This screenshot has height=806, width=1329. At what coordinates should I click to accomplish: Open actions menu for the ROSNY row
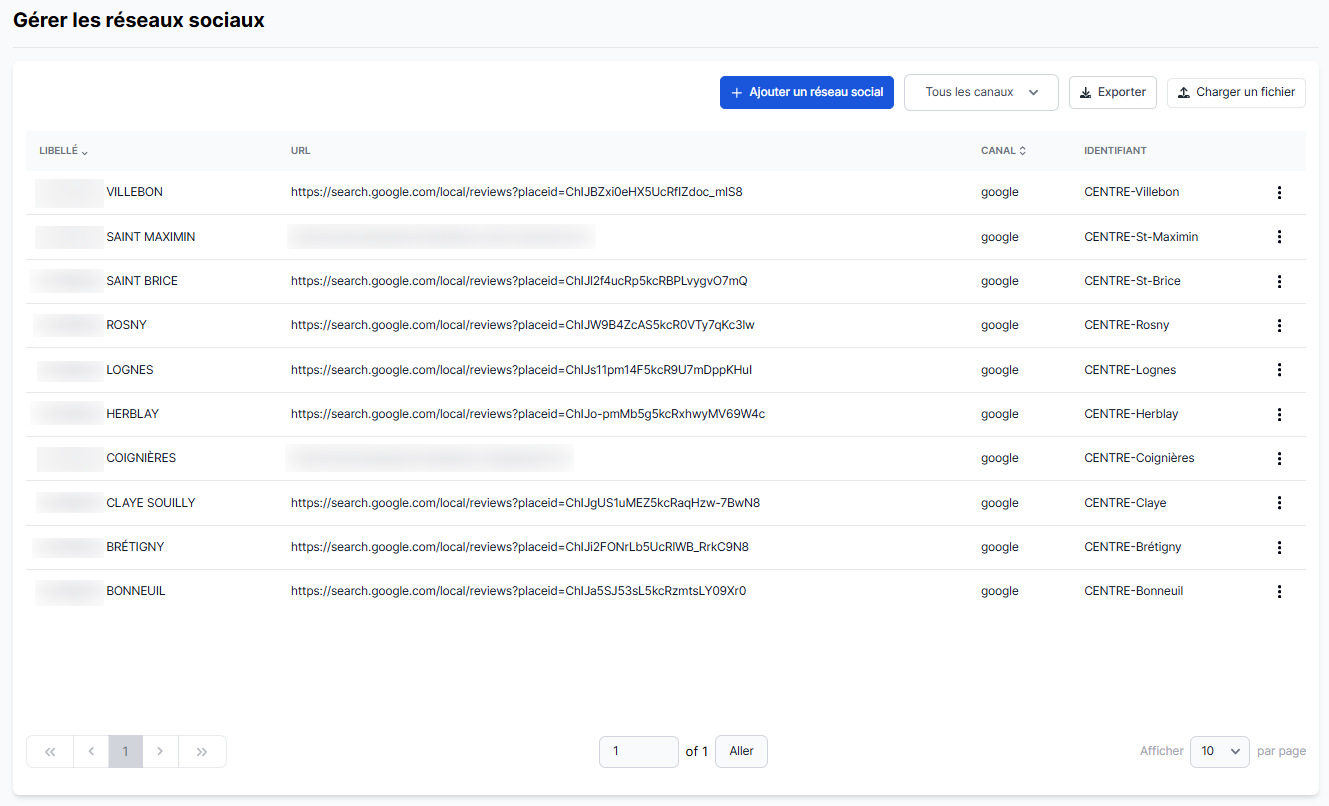[1279, 325]
